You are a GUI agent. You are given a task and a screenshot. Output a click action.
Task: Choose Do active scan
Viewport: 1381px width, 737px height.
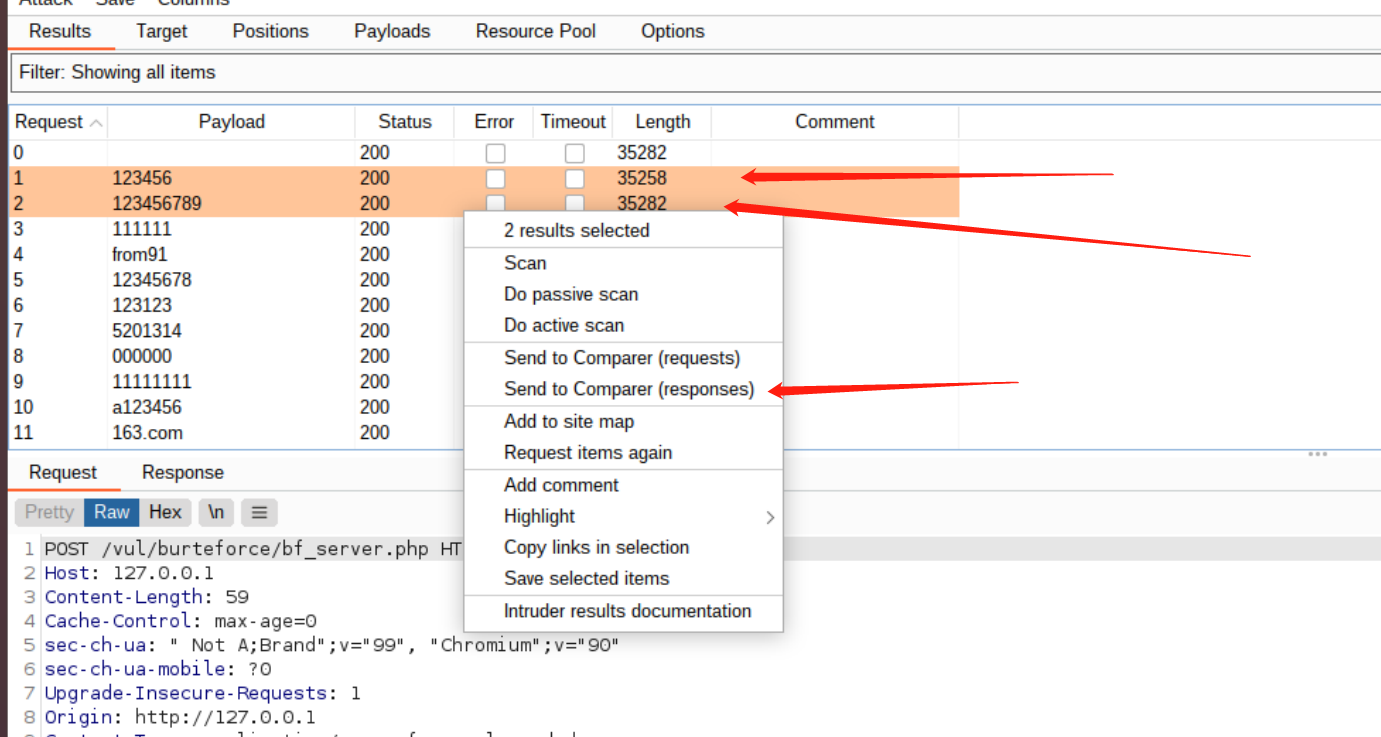coord(623,325)
